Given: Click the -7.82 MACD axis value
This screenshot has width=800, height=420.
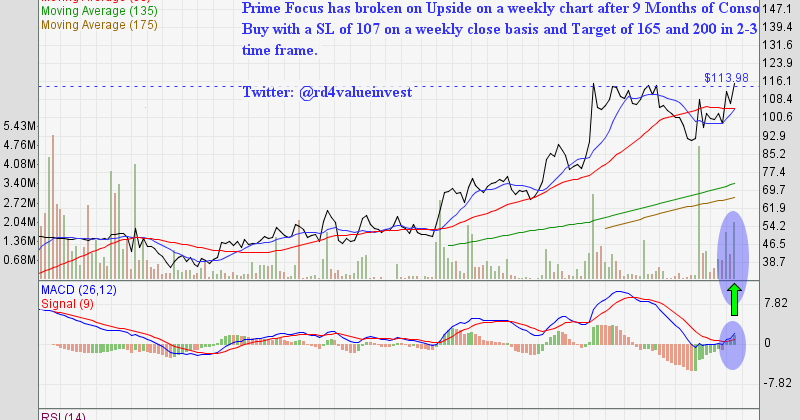Looking at the screenshot, I should coord(777,383).
